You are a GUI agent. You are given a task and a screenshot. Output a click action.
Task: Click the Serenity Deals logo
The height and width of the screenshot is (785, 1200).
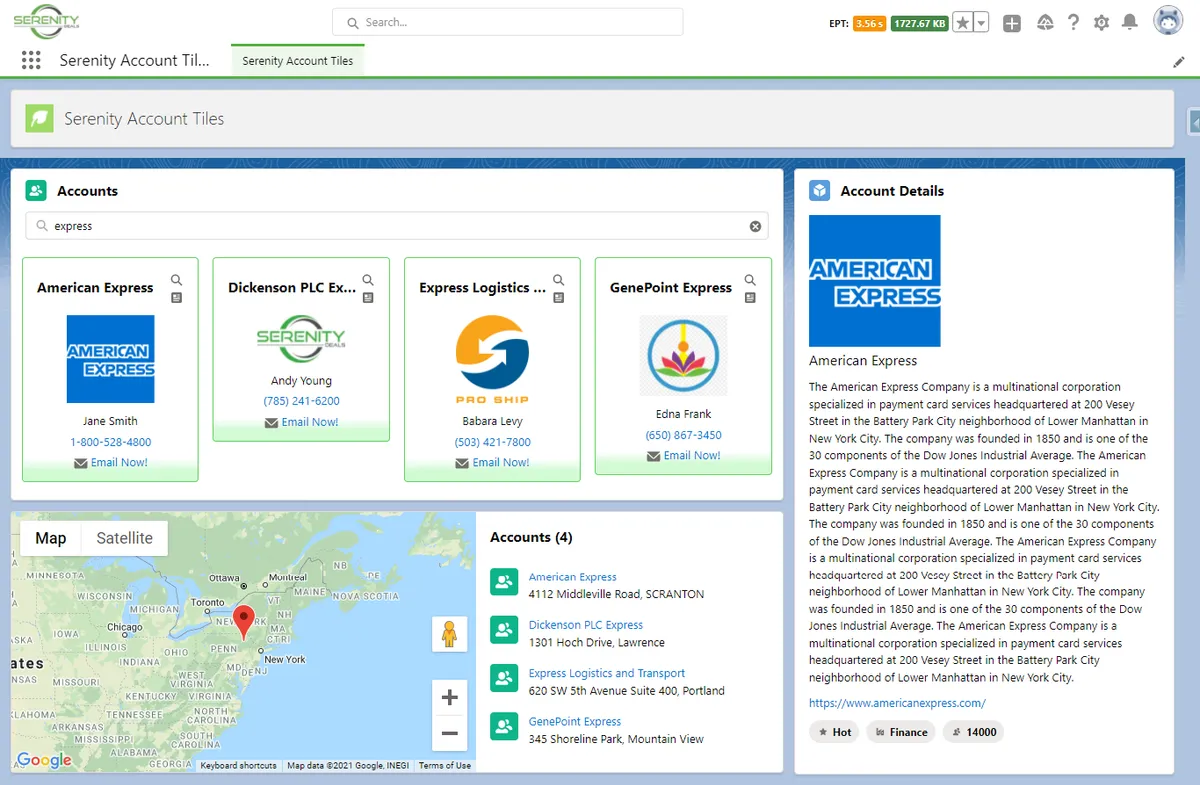[x=47, y=21]
